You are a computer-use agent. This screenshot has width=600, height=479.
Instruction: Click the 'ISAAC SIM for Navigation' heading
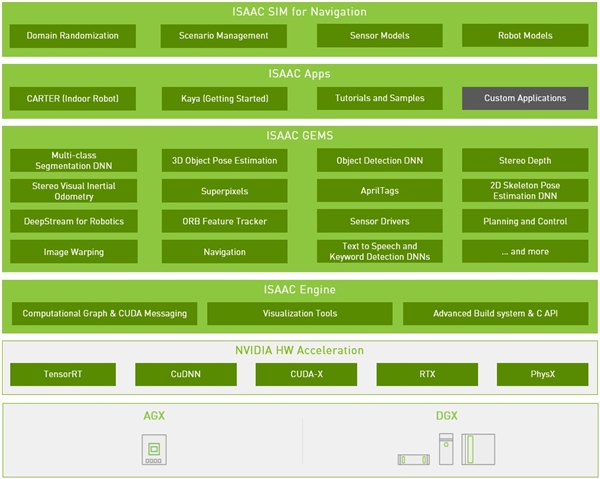click(299, 12)
